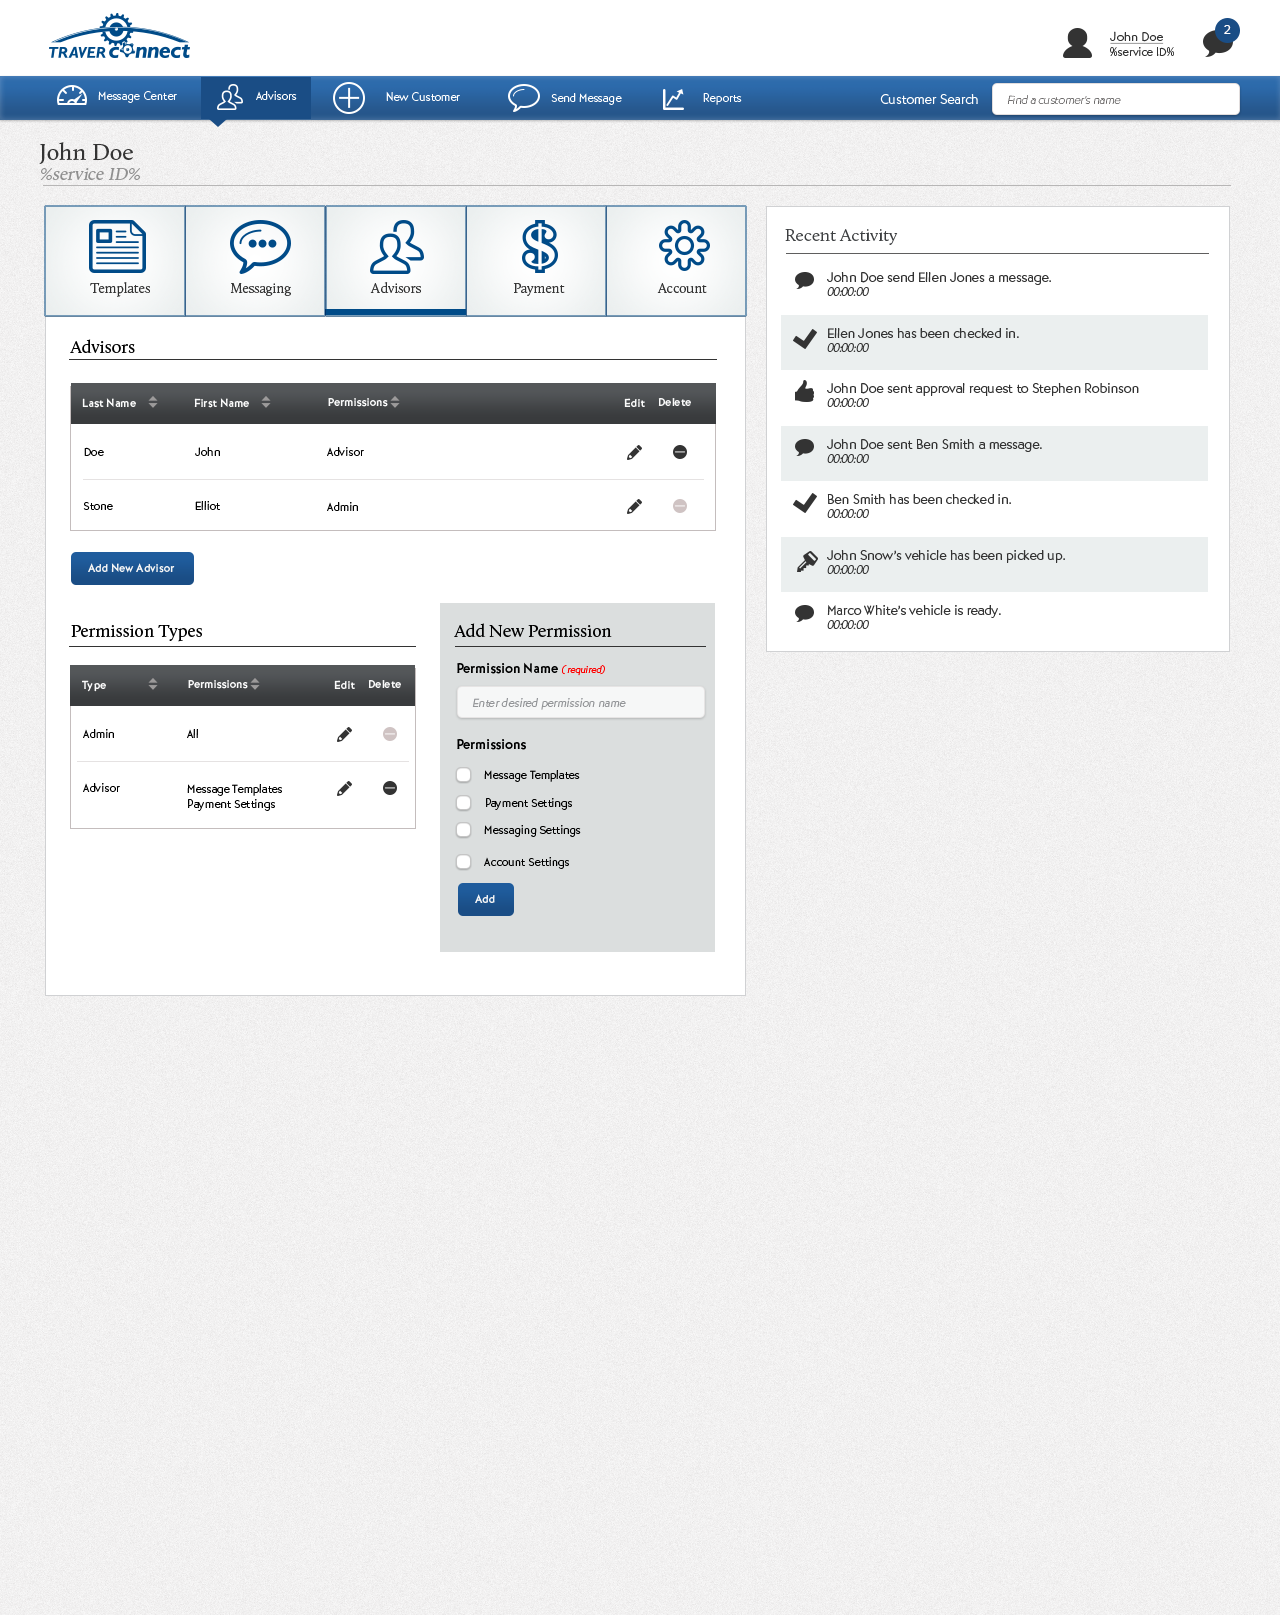Delete advisor John Doe with minus icon
Image resolution: width=1280 pixels, height=1615 pixels.
click(680, 452)
